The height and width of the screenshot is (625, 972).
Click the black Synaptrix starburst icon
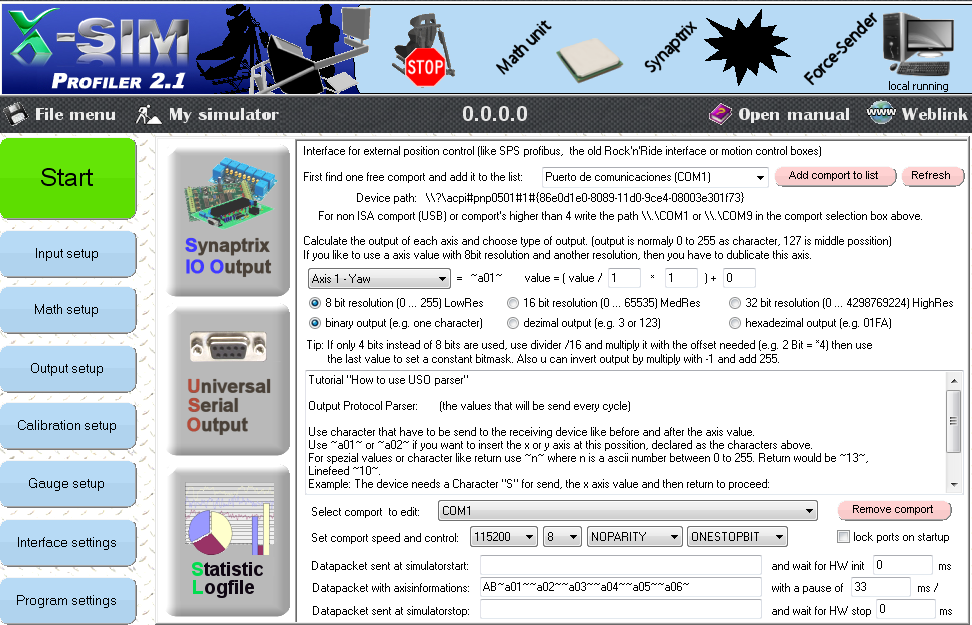pos(746,48)
